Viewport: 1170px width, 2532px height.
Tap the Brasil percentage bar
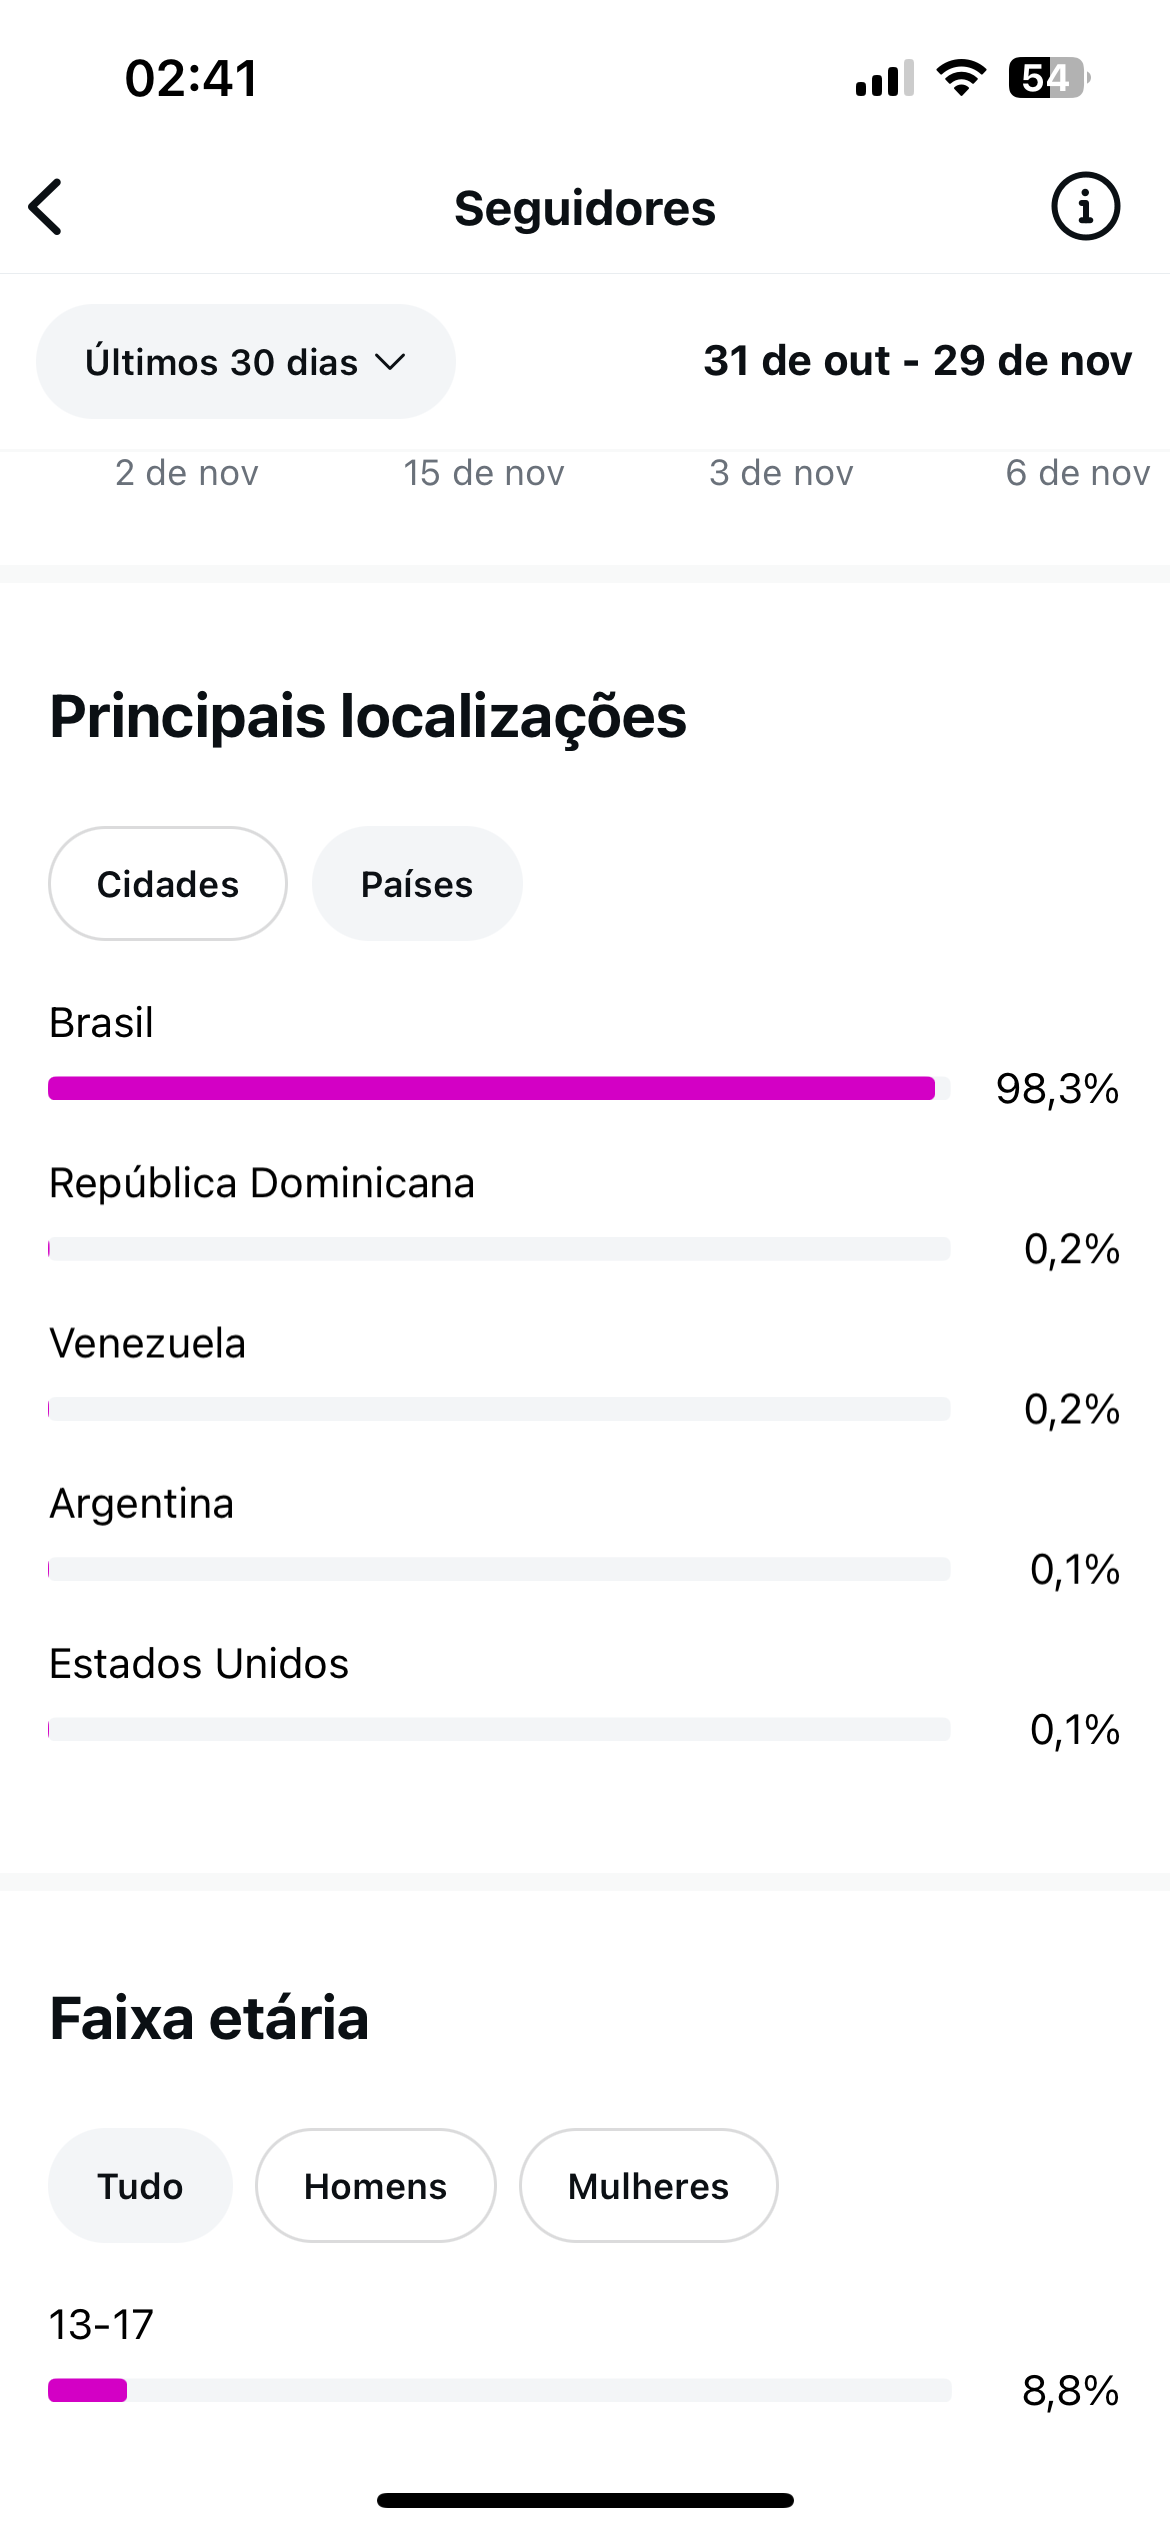(x=498, y=1088)
